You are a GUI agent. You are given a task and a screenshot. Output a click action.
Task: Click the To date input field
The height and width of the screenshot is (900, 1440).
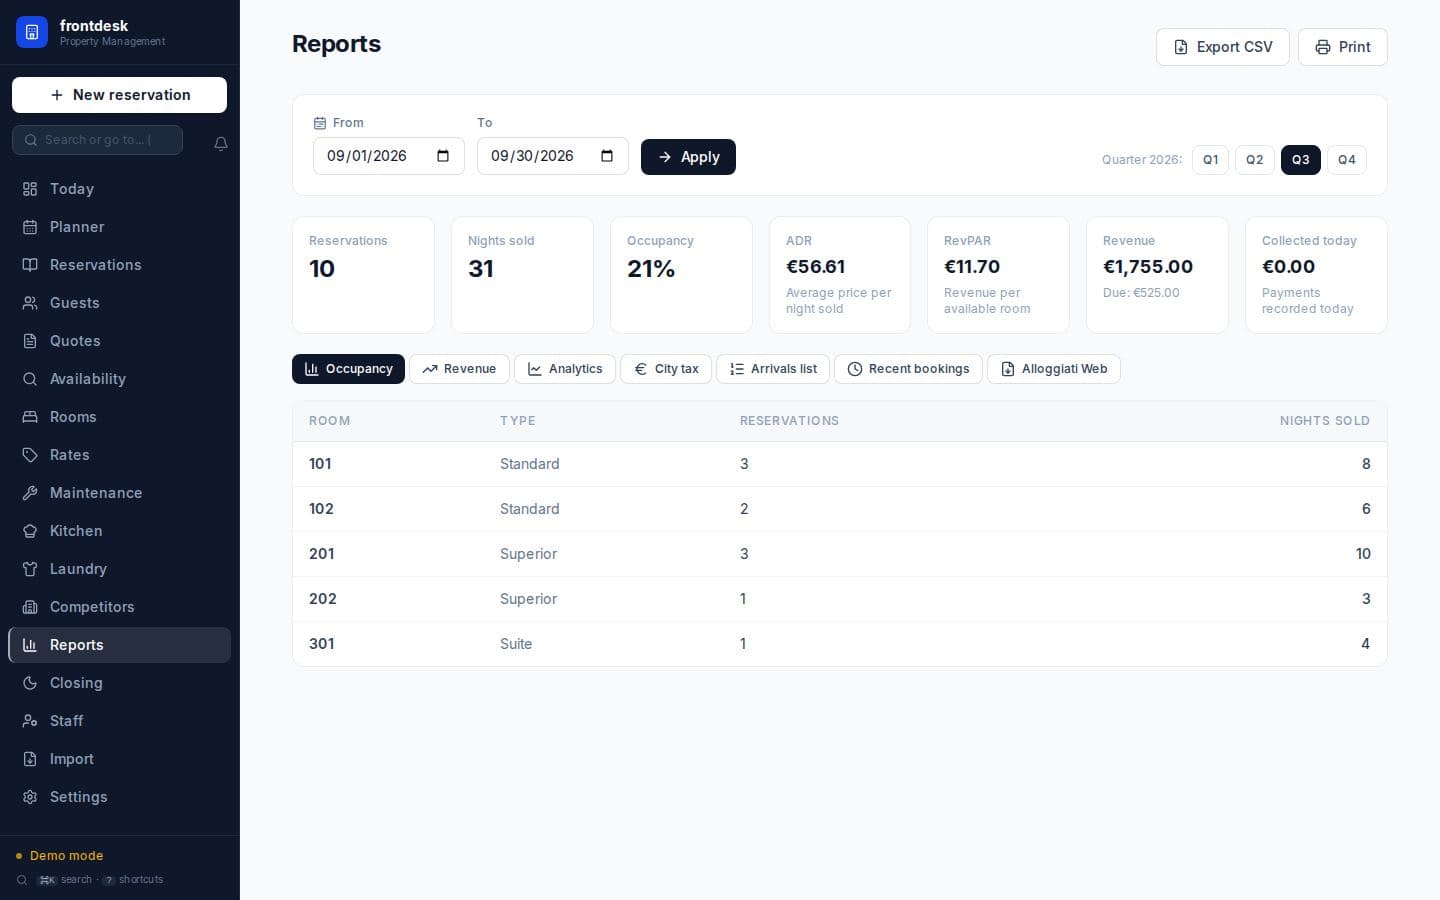[x=552, y=156]
